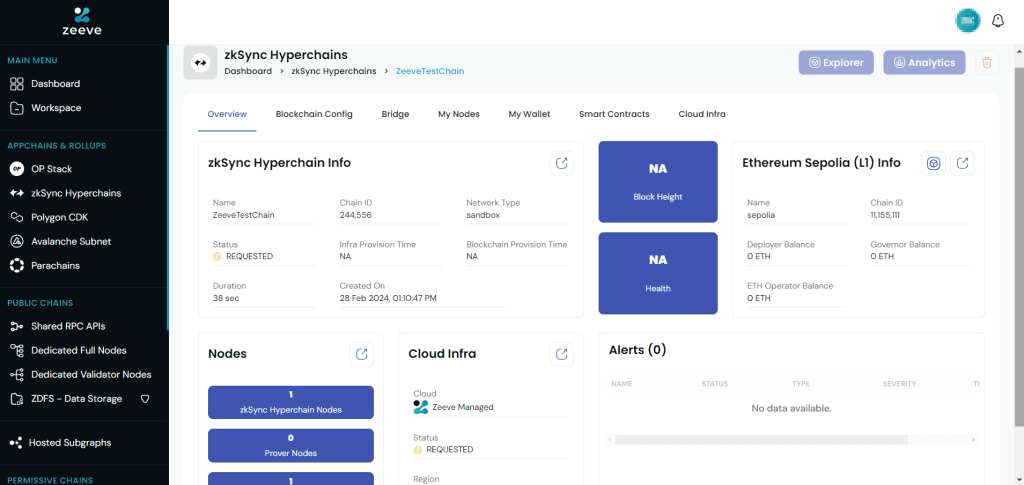Click the Dedicated Full Nodes icon
This screenshot has height=485, width=1024.
(17, 351)
